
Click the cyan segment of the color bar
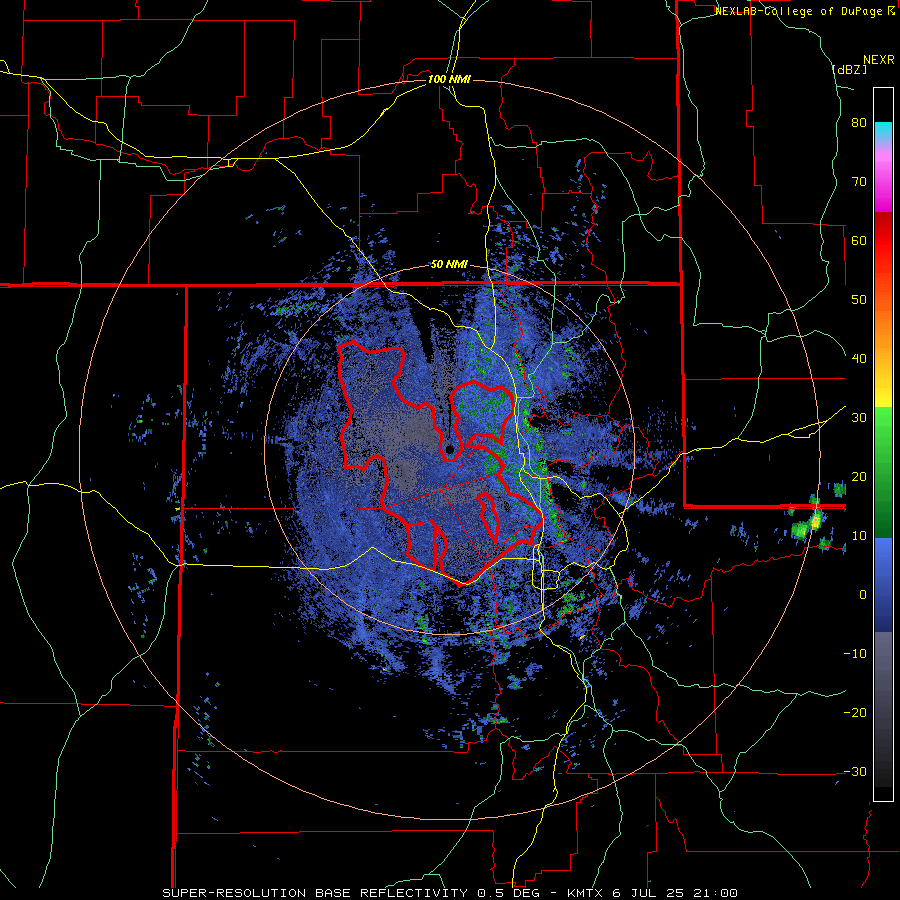[x=883, y=131]
